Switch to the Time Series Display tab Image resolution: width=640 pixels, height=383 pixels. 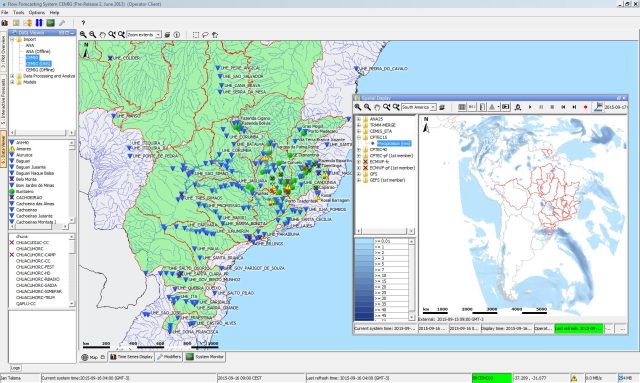[x=131, y=357]
